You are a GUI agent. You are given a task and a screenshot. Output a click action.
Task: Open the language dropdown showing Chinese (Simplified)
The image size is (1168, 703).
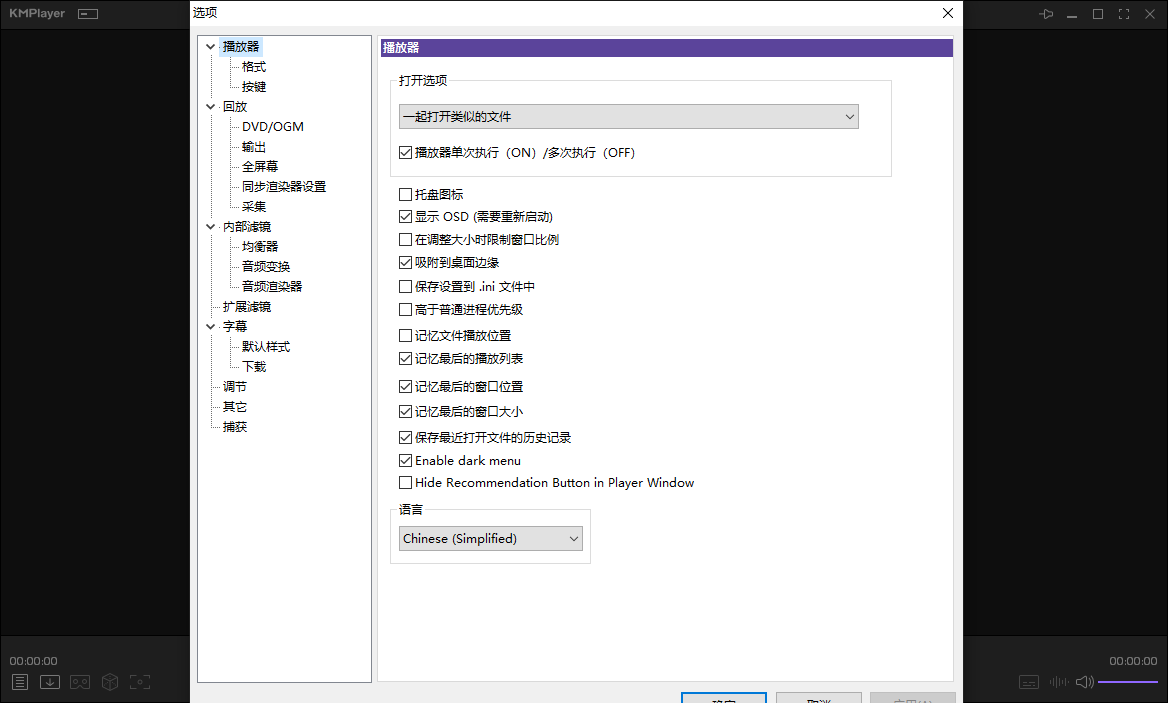point(490,538)
